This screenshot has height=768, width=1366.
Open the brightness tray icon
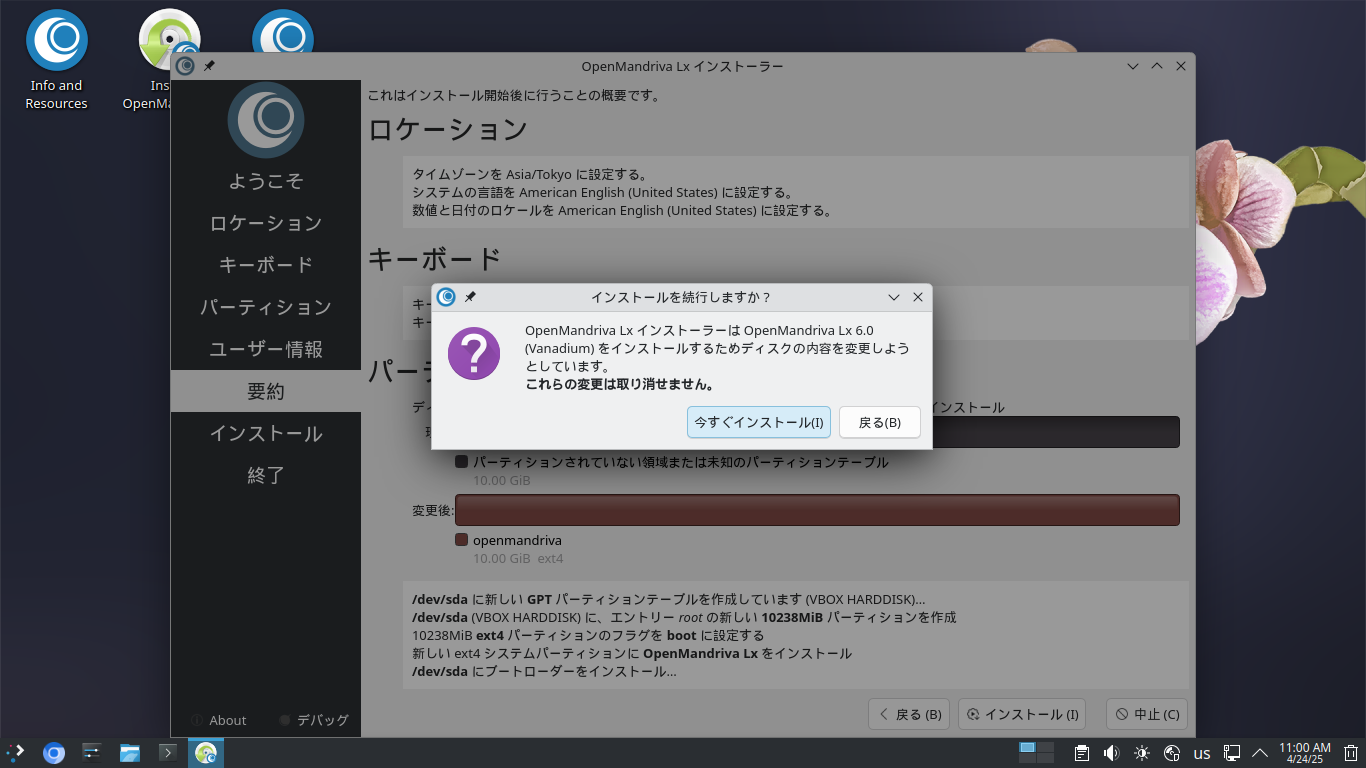coord(1142,753)
